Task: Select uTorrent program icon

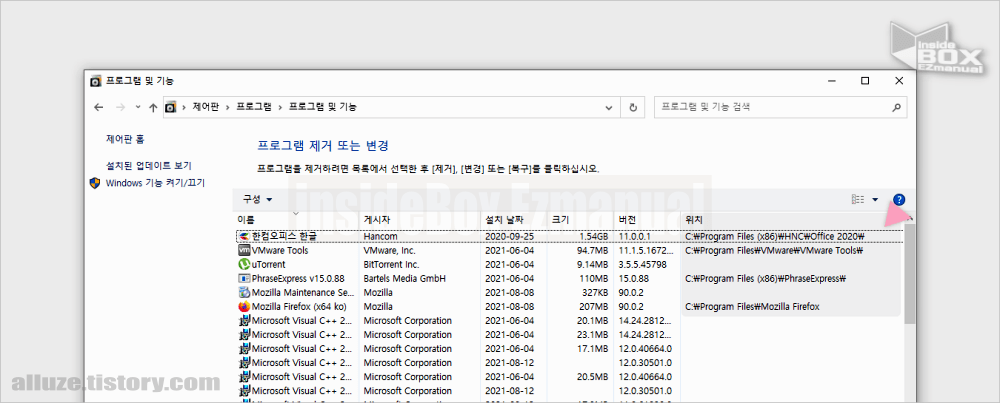Action: (x=244, y=265)
